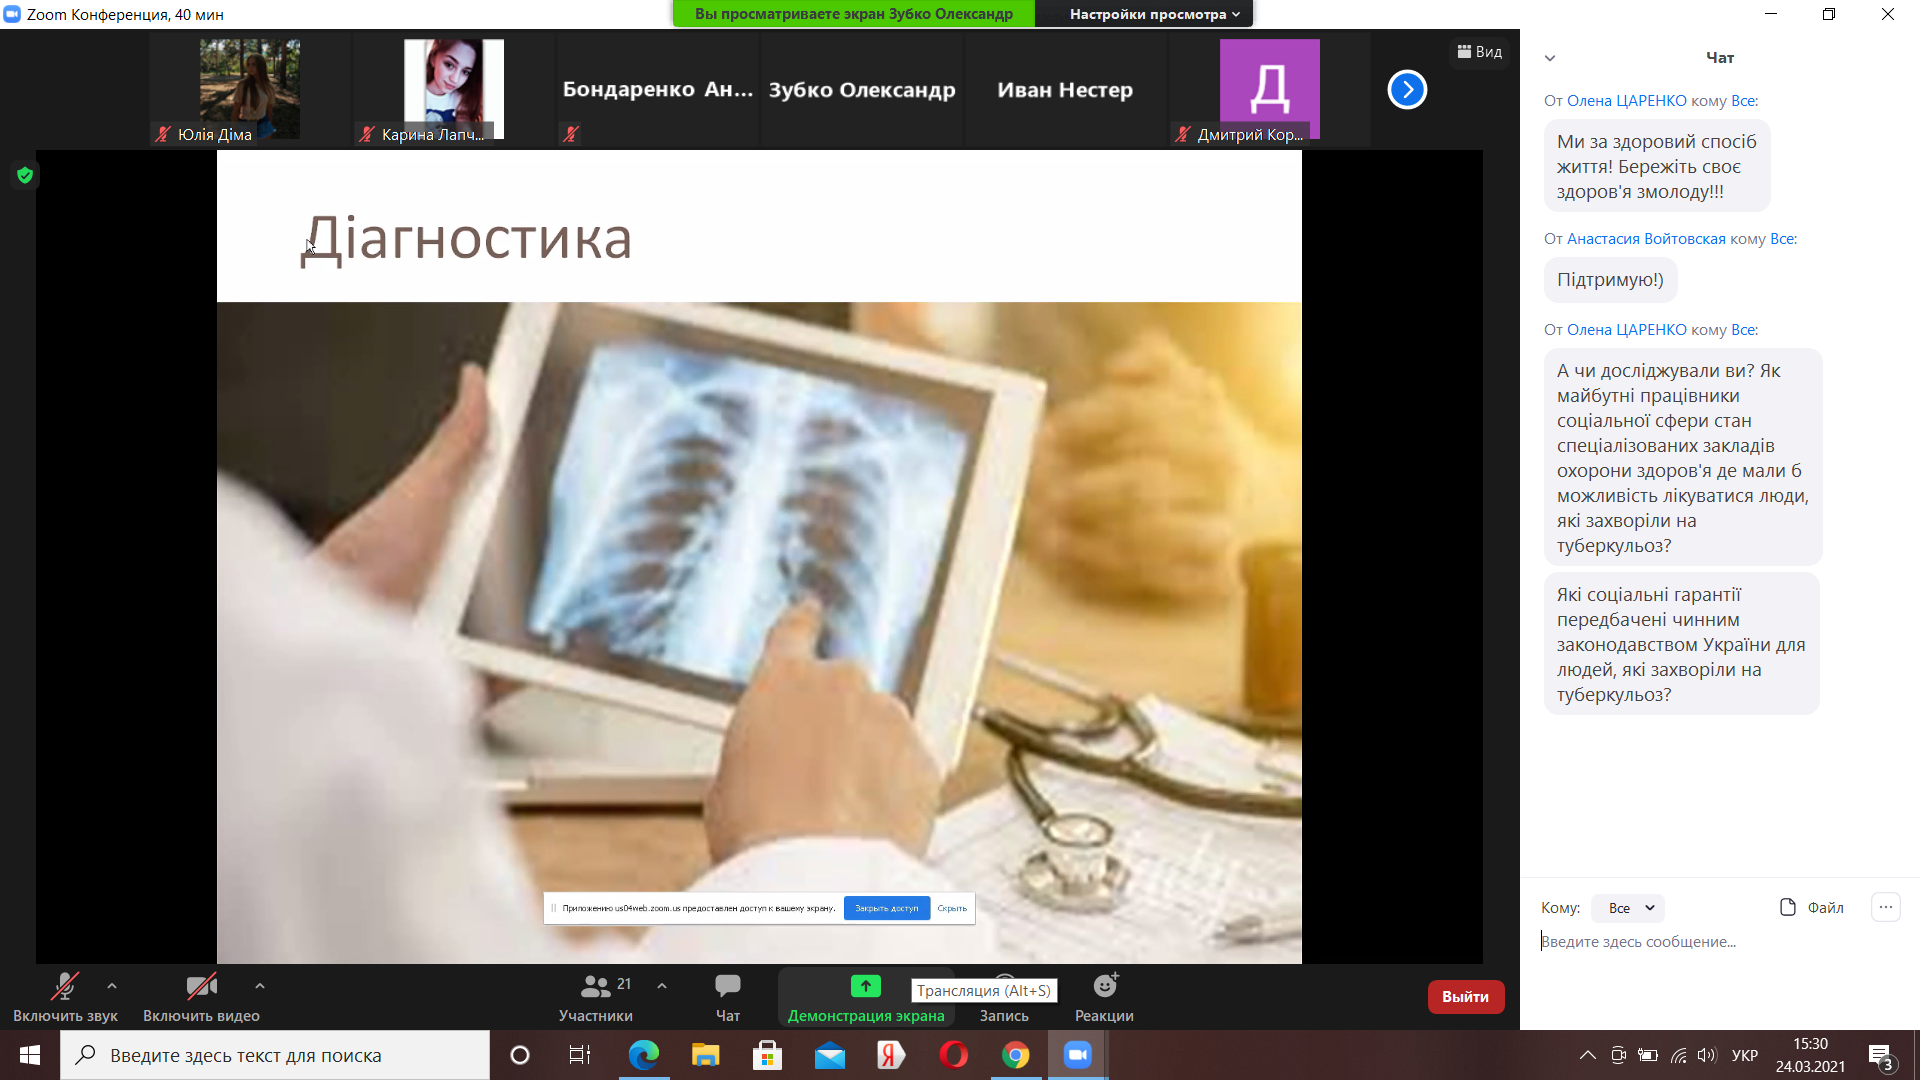
Task: Open the chat more options ellipsis
Action: coord(1885,907)
